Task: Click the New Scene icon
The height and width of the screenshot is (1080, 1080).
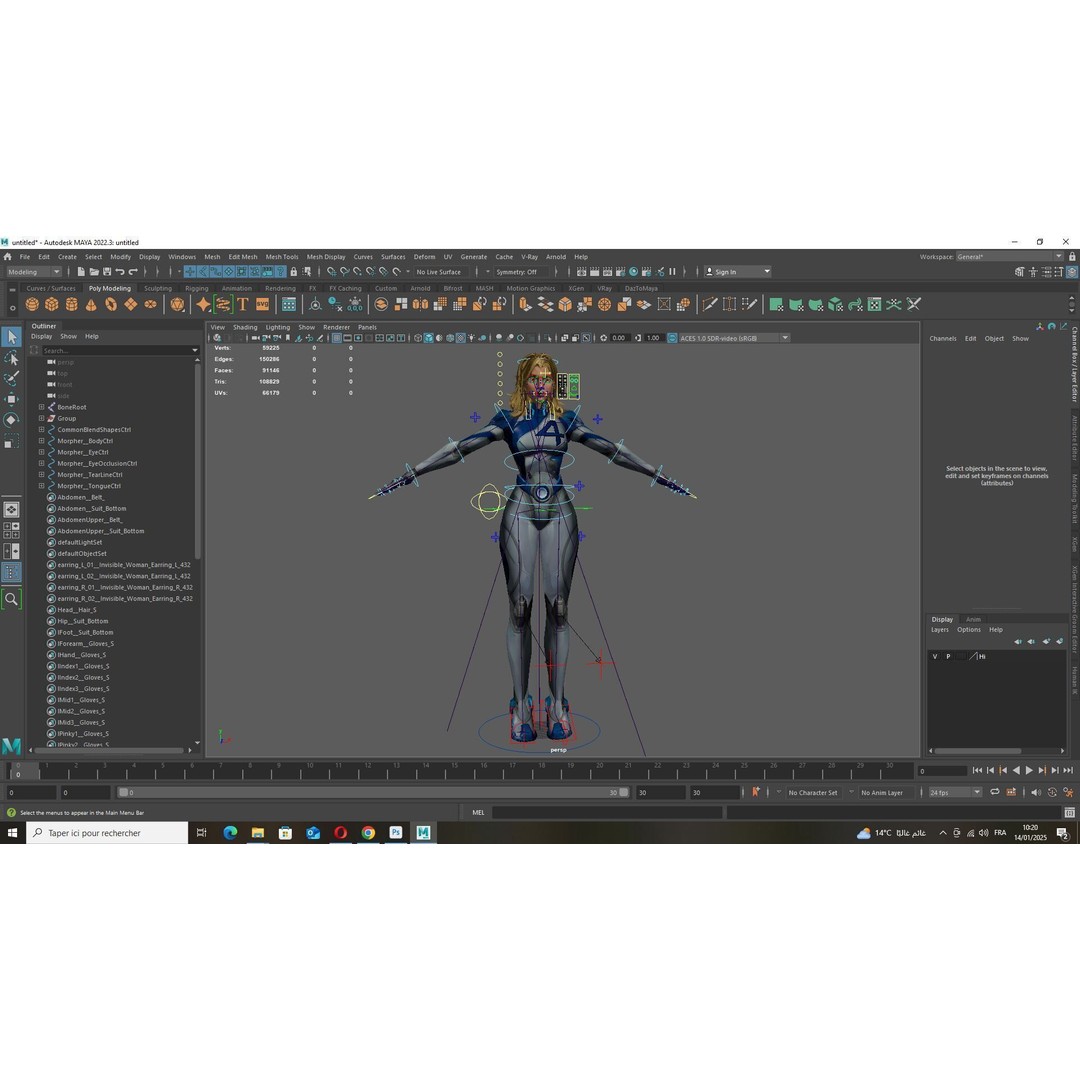Action: (x=81, y=272)
